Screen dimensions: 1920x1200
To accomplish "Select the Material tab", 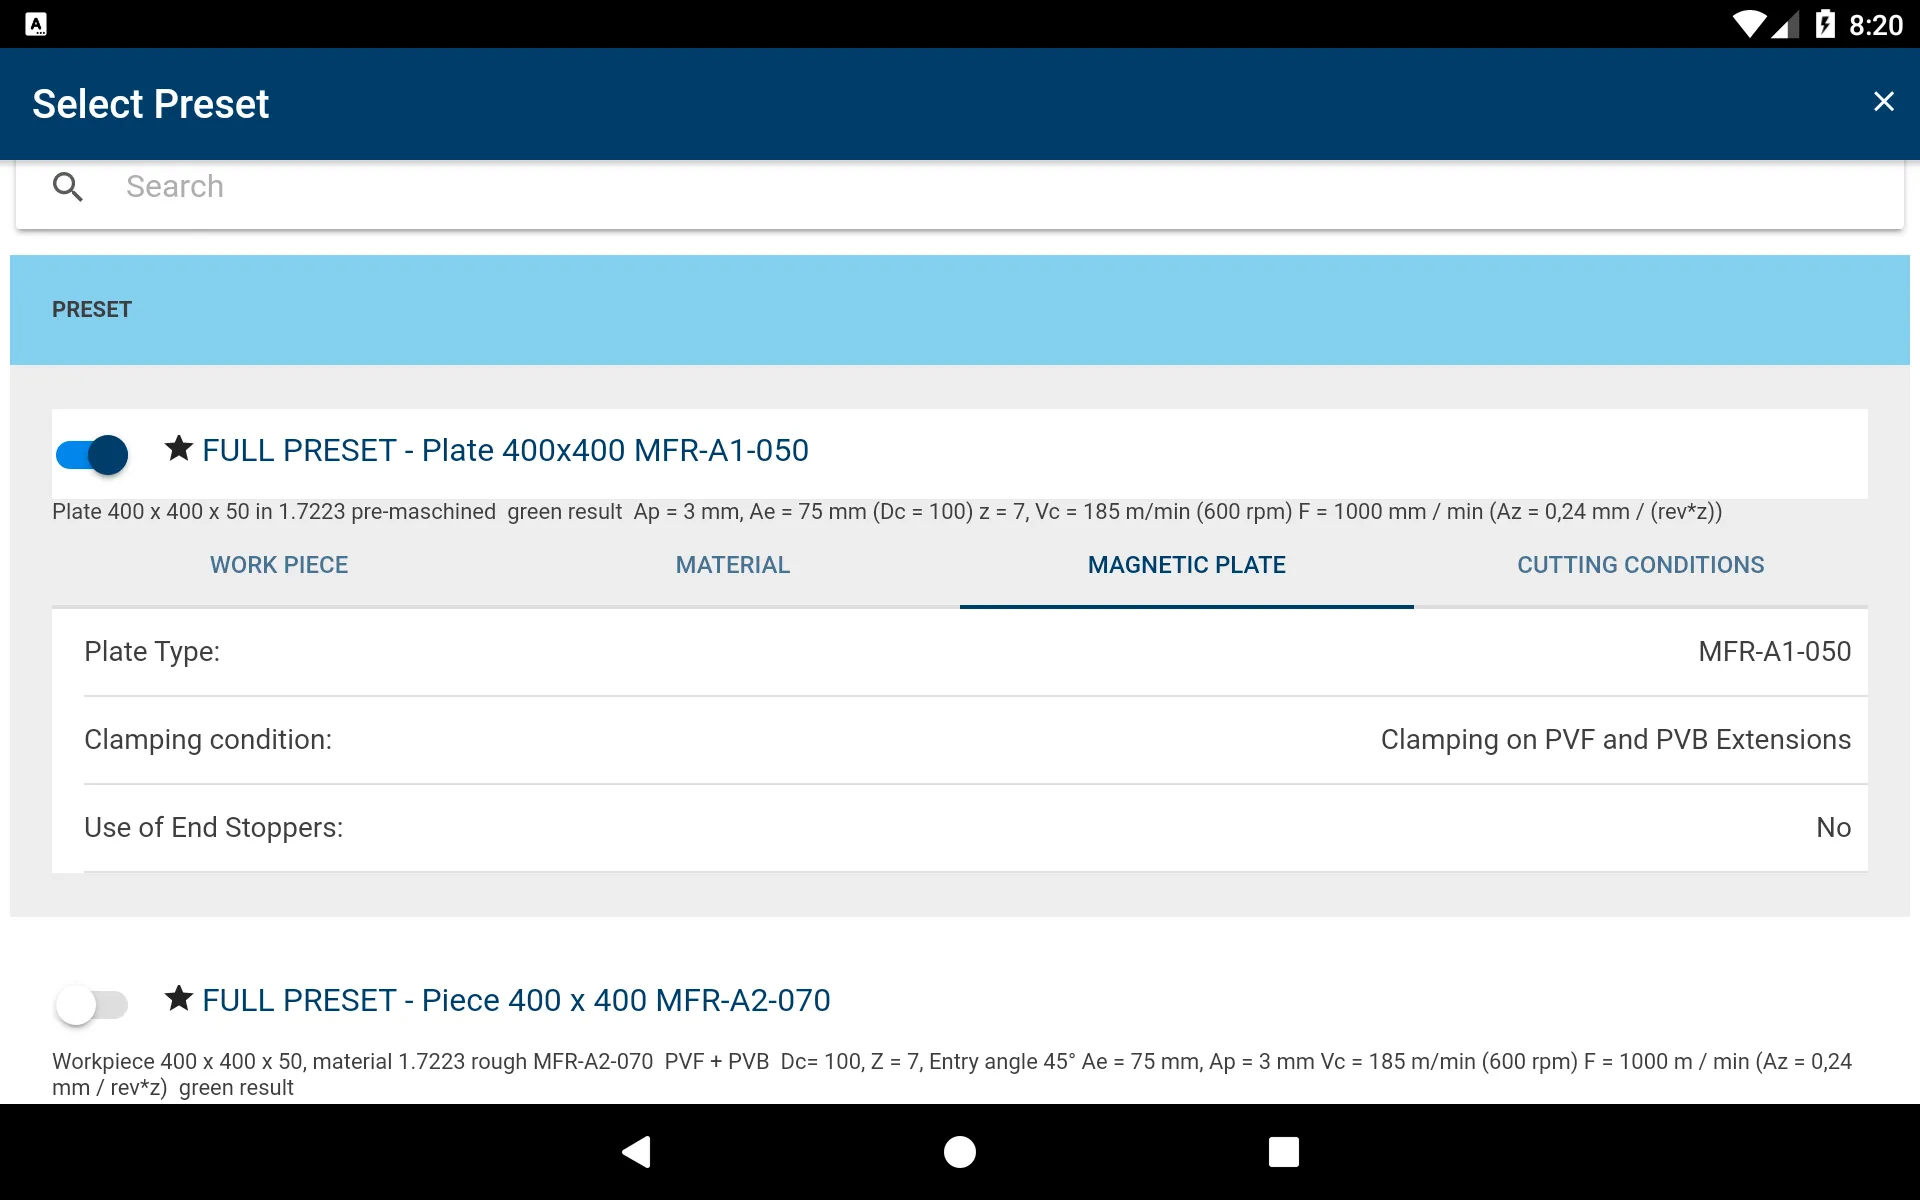I will (733, 564).
